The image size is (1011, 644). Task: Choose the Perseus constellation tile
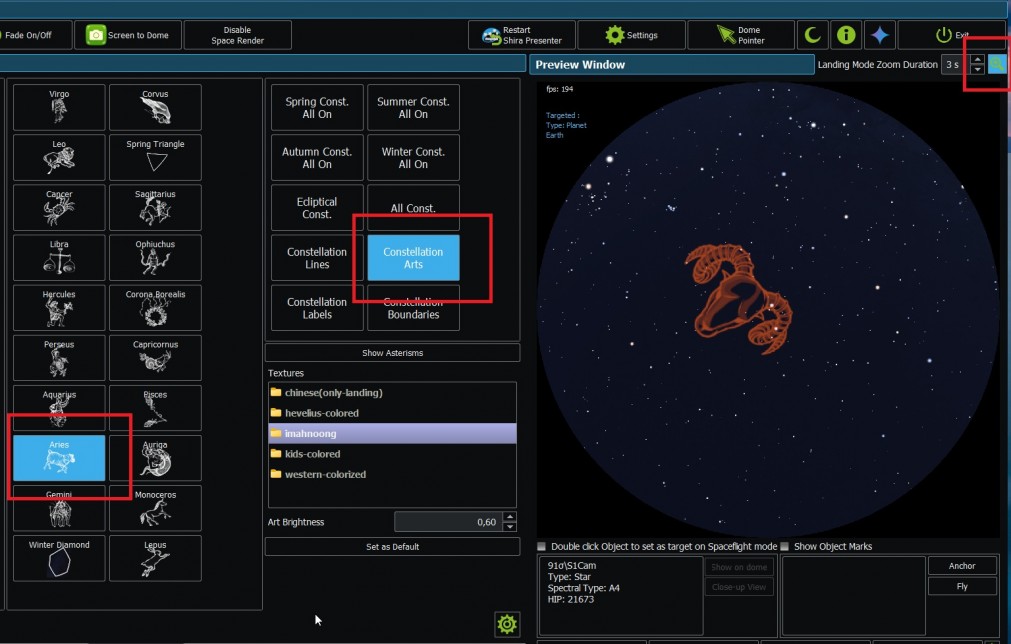[x=59, y=358]
